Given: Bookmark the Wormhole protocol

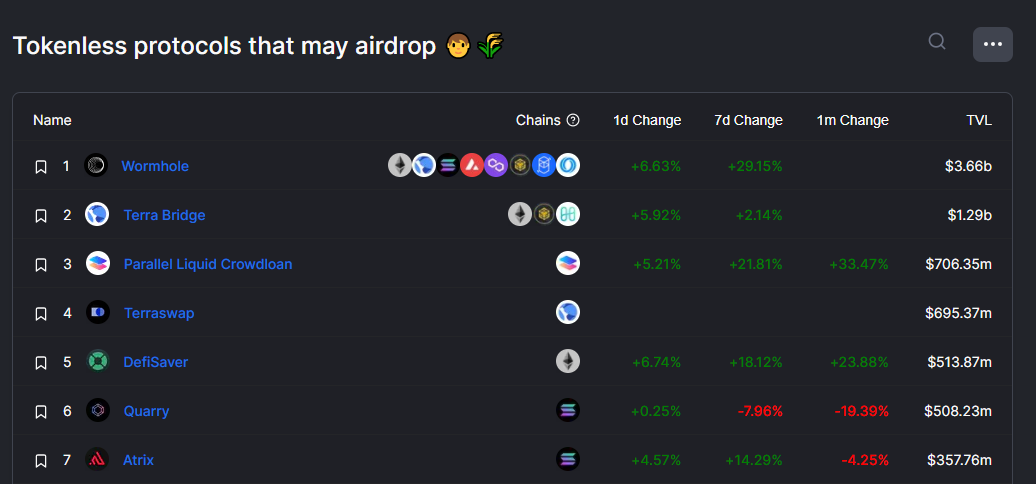Looking at the screenshot, I should 41,167.
